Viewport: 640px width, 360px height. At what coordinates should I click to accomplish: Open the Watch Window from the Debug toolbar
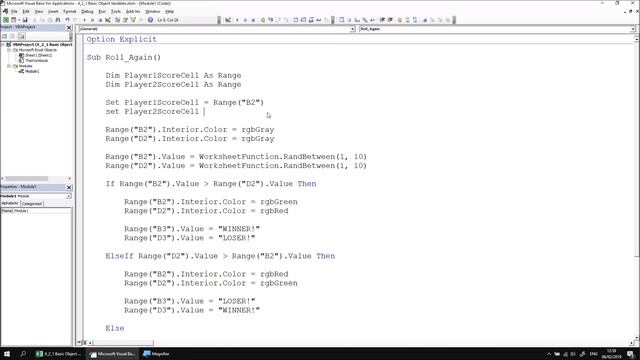click(311, 20)
